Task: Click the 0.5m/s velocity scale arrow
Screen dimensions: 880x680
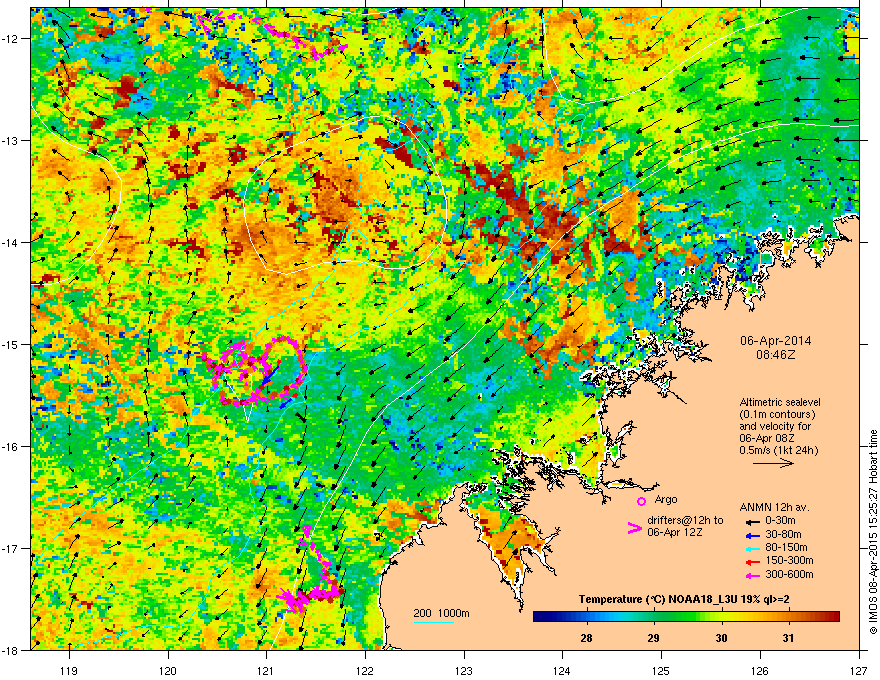Action: pos(773,463)
